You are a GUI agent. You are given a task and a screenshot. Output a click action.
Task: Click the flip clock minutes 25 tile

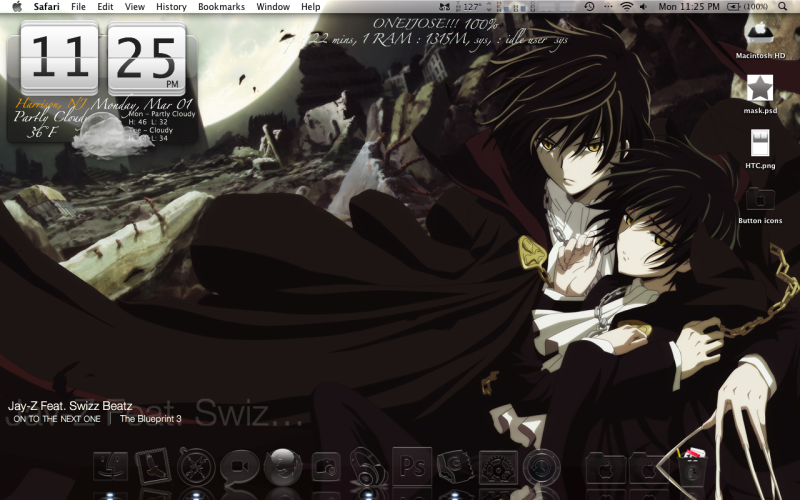click(146, 58)
